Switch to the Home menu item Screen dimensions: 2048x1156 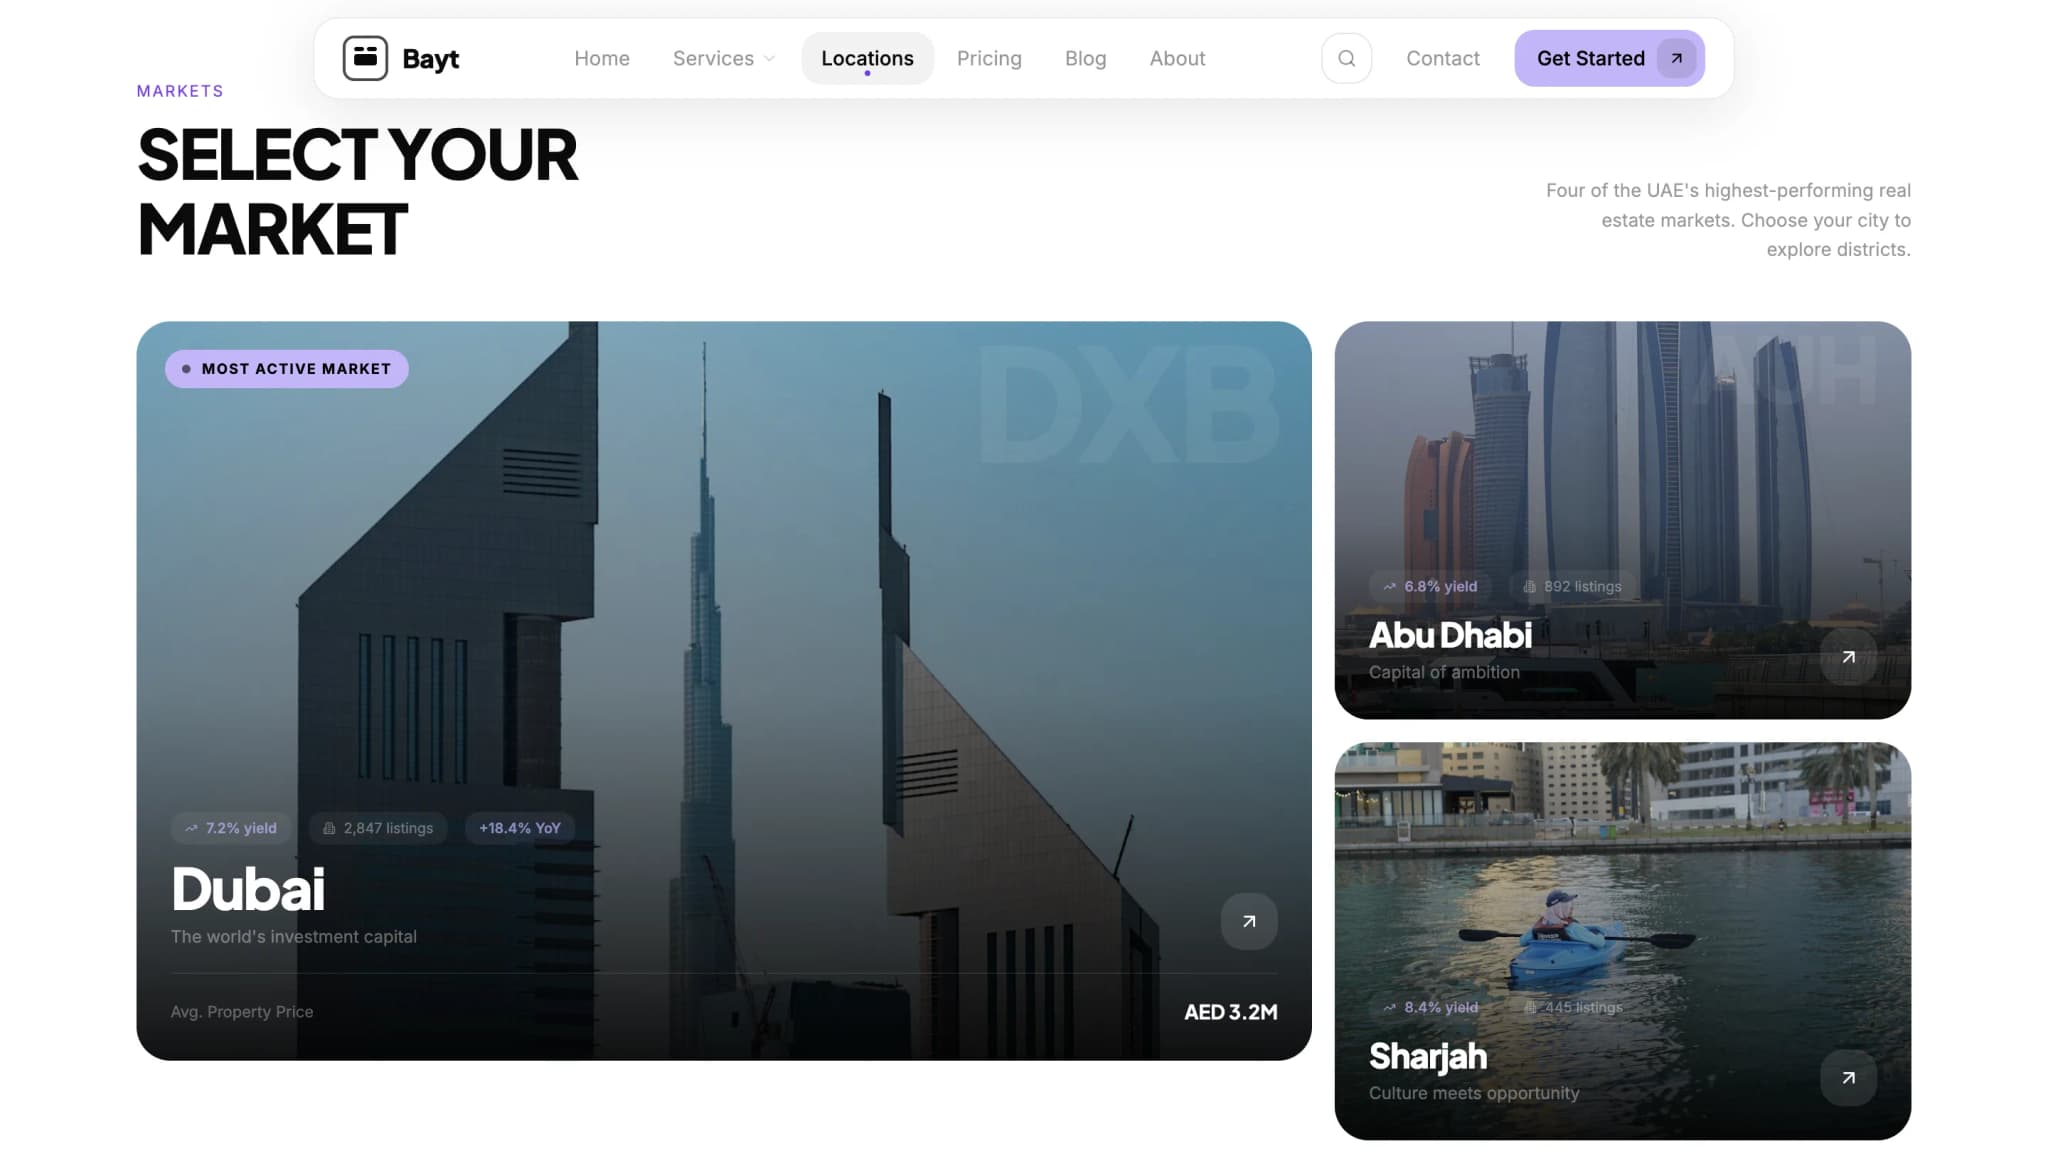coord(601,58)
